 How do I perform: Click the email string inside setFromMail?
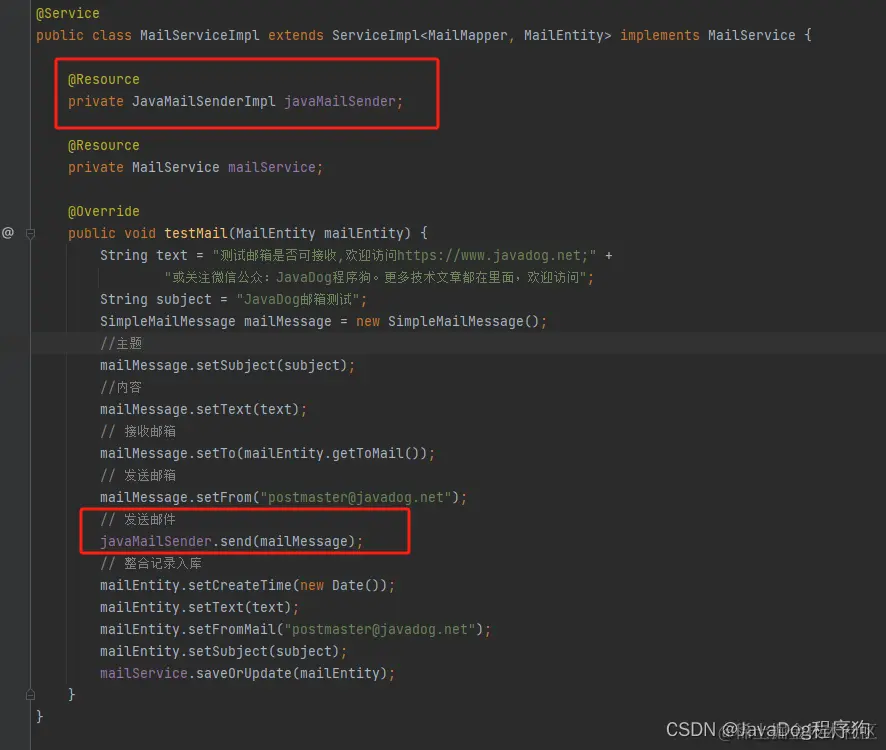point(380,630)
